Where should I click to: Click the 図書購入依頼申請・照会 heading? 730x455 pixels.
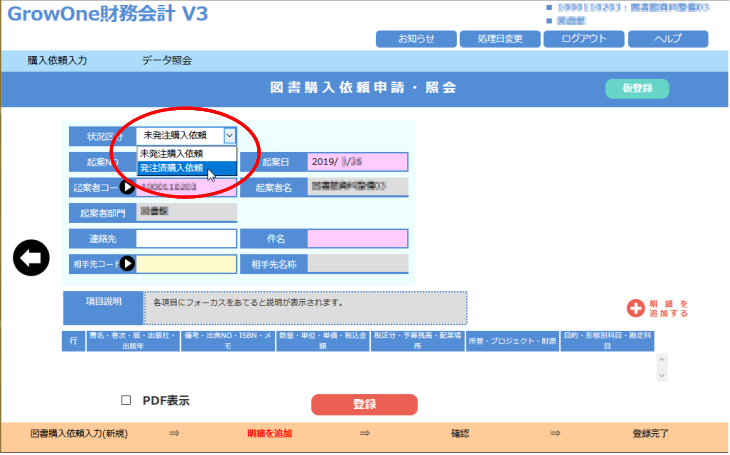[363, 88]
